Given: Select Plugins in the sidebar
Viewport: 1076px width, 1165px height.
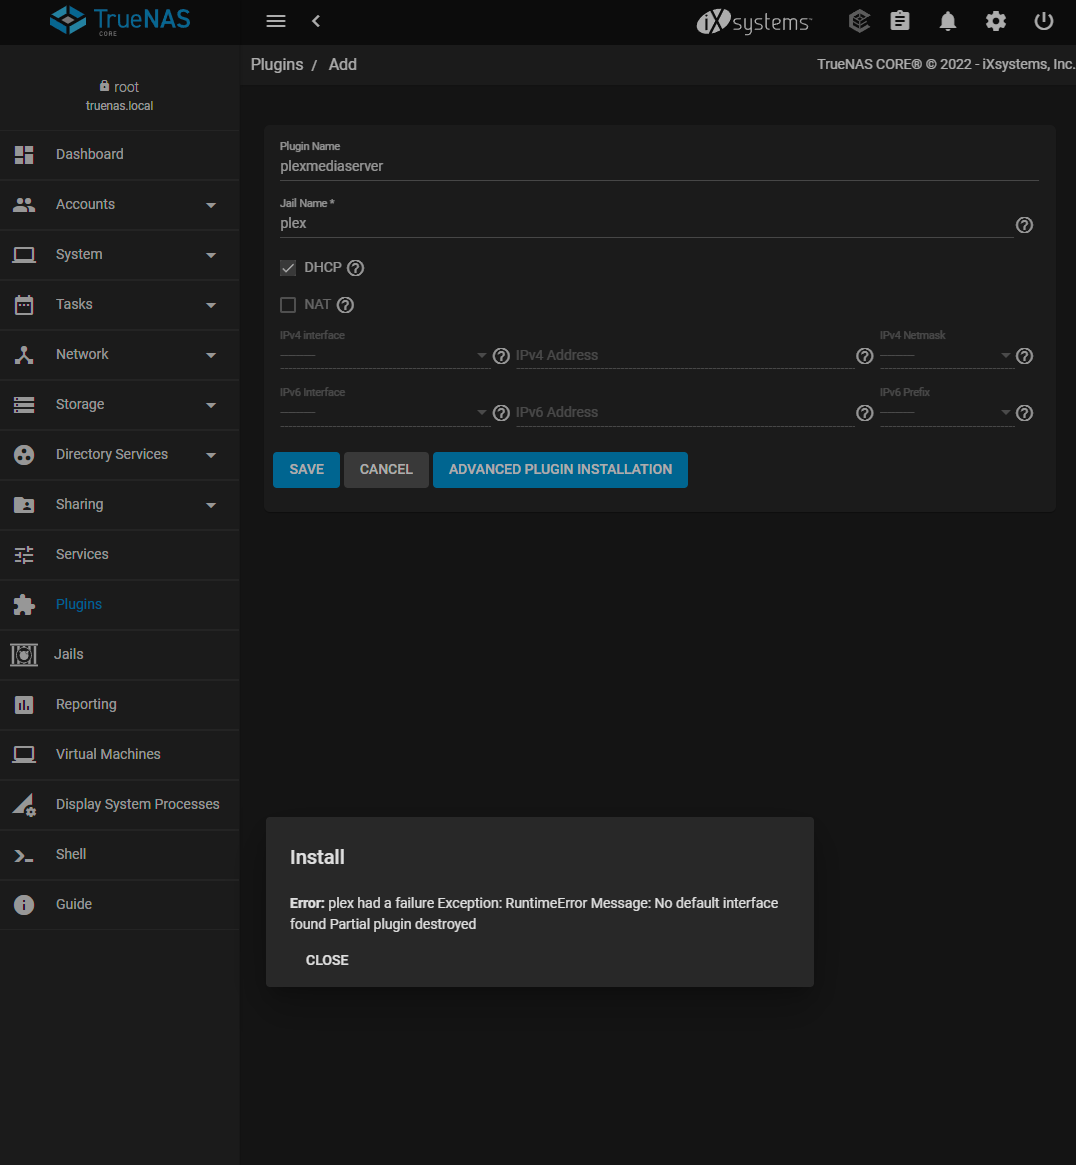Looking at the screenshot, I should [119, 605].
